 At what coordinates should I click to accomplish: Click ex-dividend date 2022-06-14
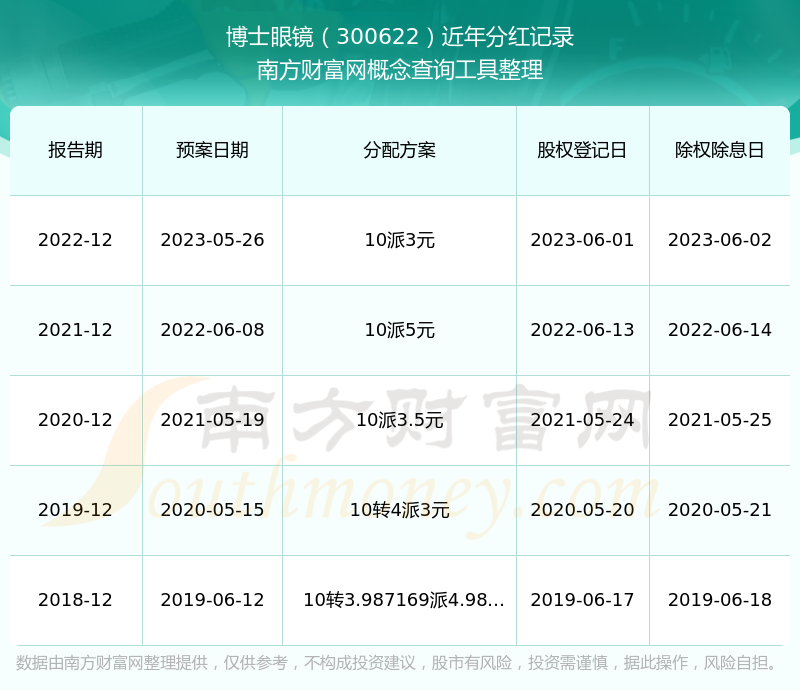coord(719,330)
